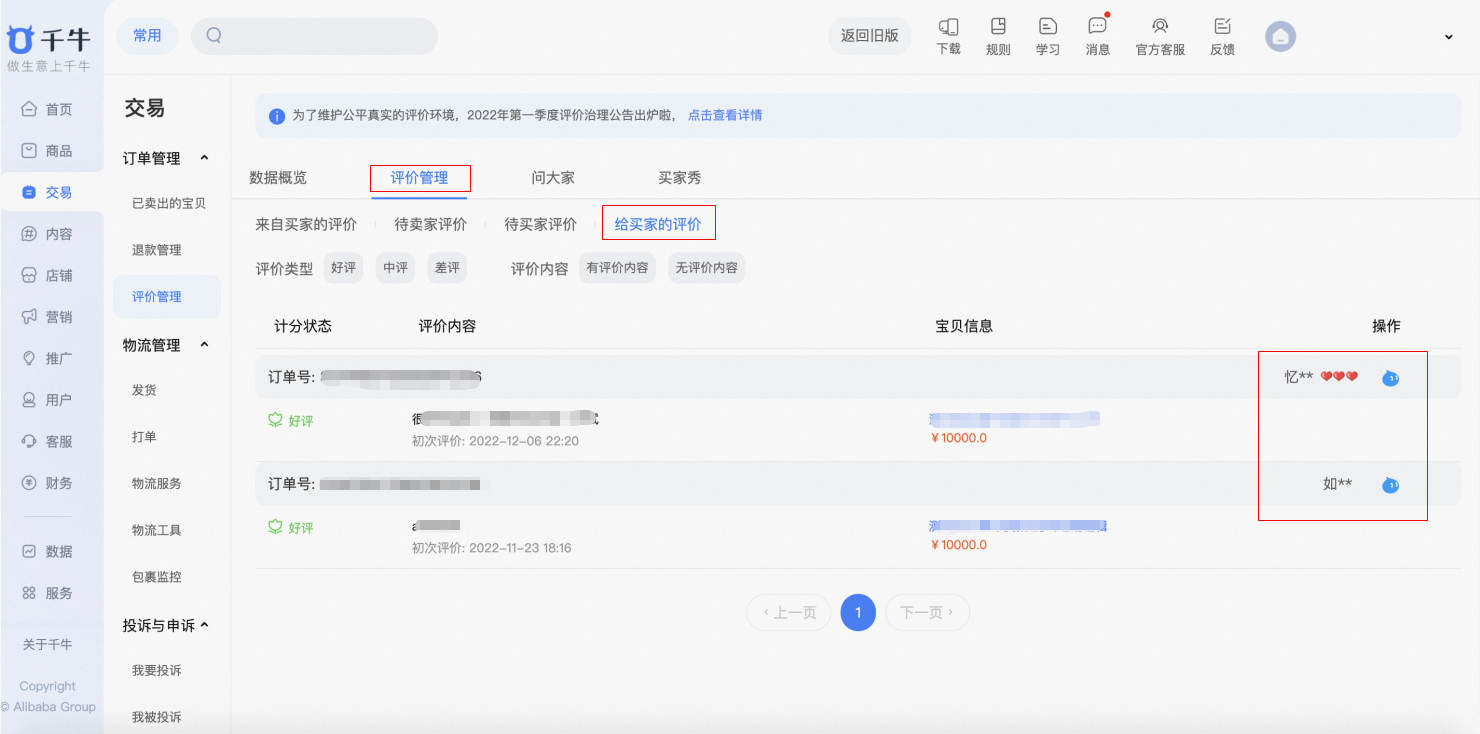
Task: Click the Qianniu logo icon
Action: (x=20, y=39)
